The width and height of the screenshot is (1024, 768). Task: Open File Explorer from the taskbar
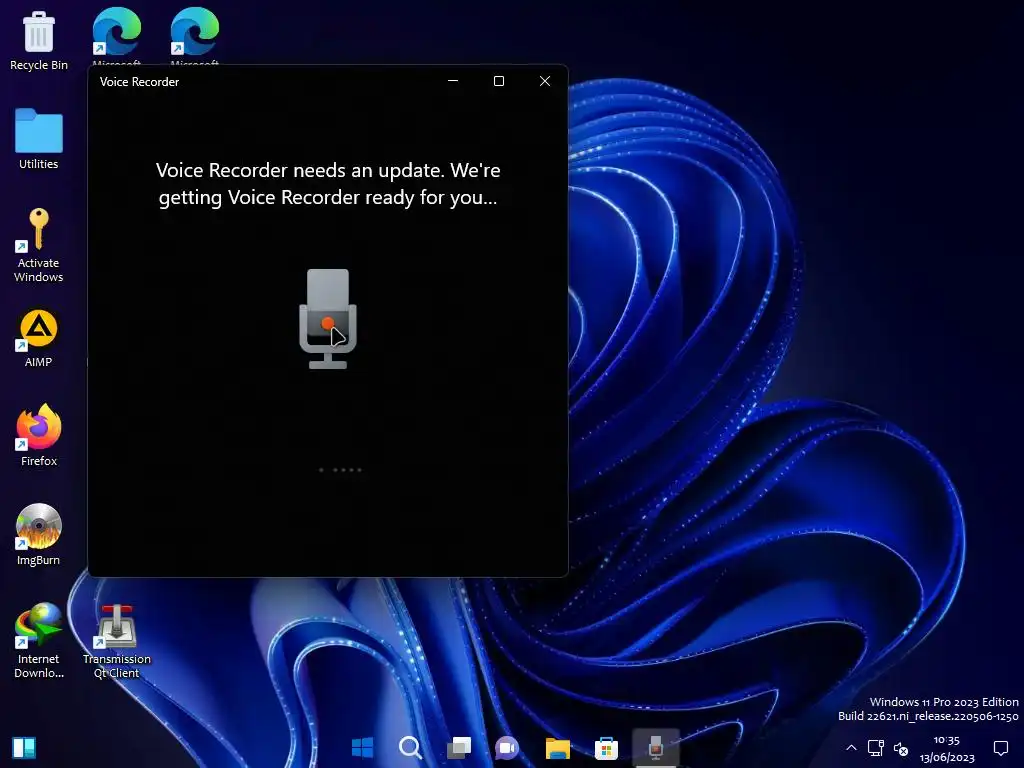pyautogui.click(x=558, y=747)
